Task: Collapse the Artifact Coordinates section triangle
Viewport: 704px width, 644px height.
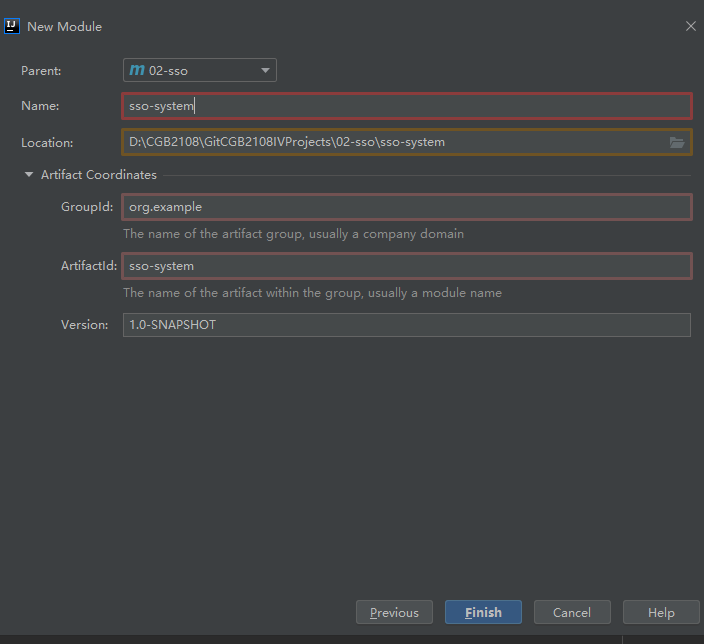Action: [29, 174]
